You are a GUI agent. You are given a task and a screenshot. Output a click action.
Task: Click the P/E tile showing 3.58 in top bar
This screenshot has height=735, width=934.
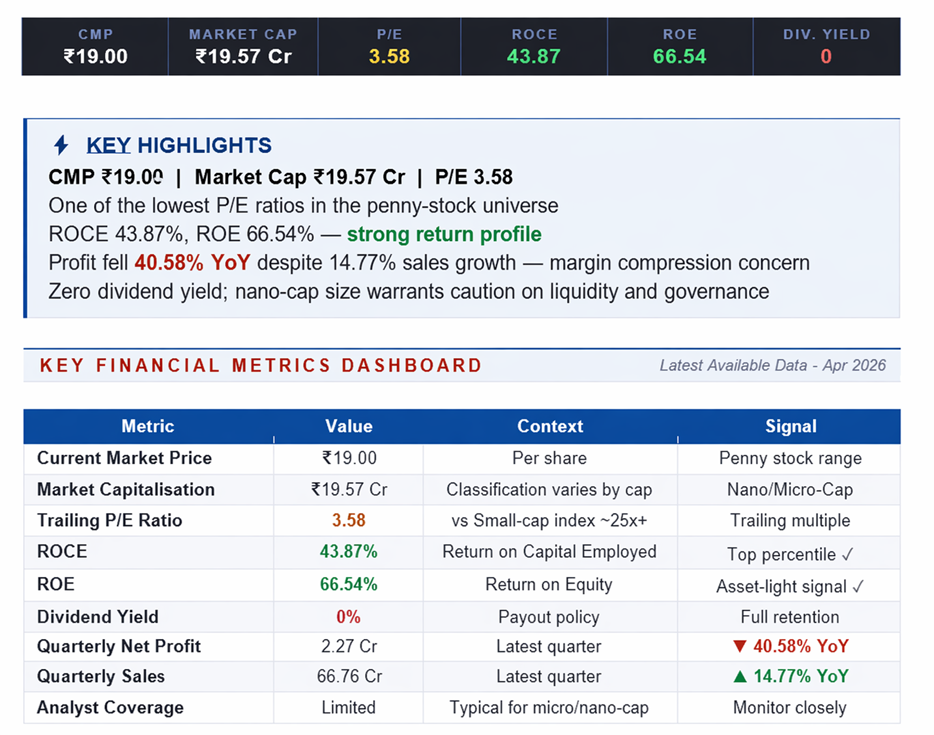[389, 47]
